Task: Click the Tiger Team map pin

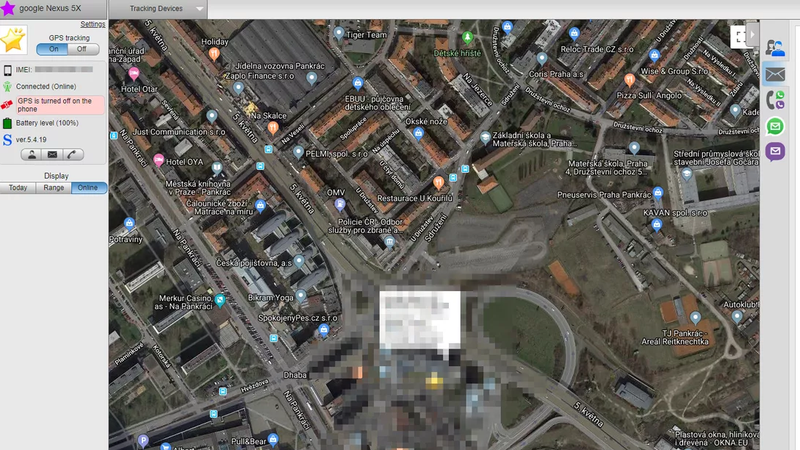Action: coord(339,34)
